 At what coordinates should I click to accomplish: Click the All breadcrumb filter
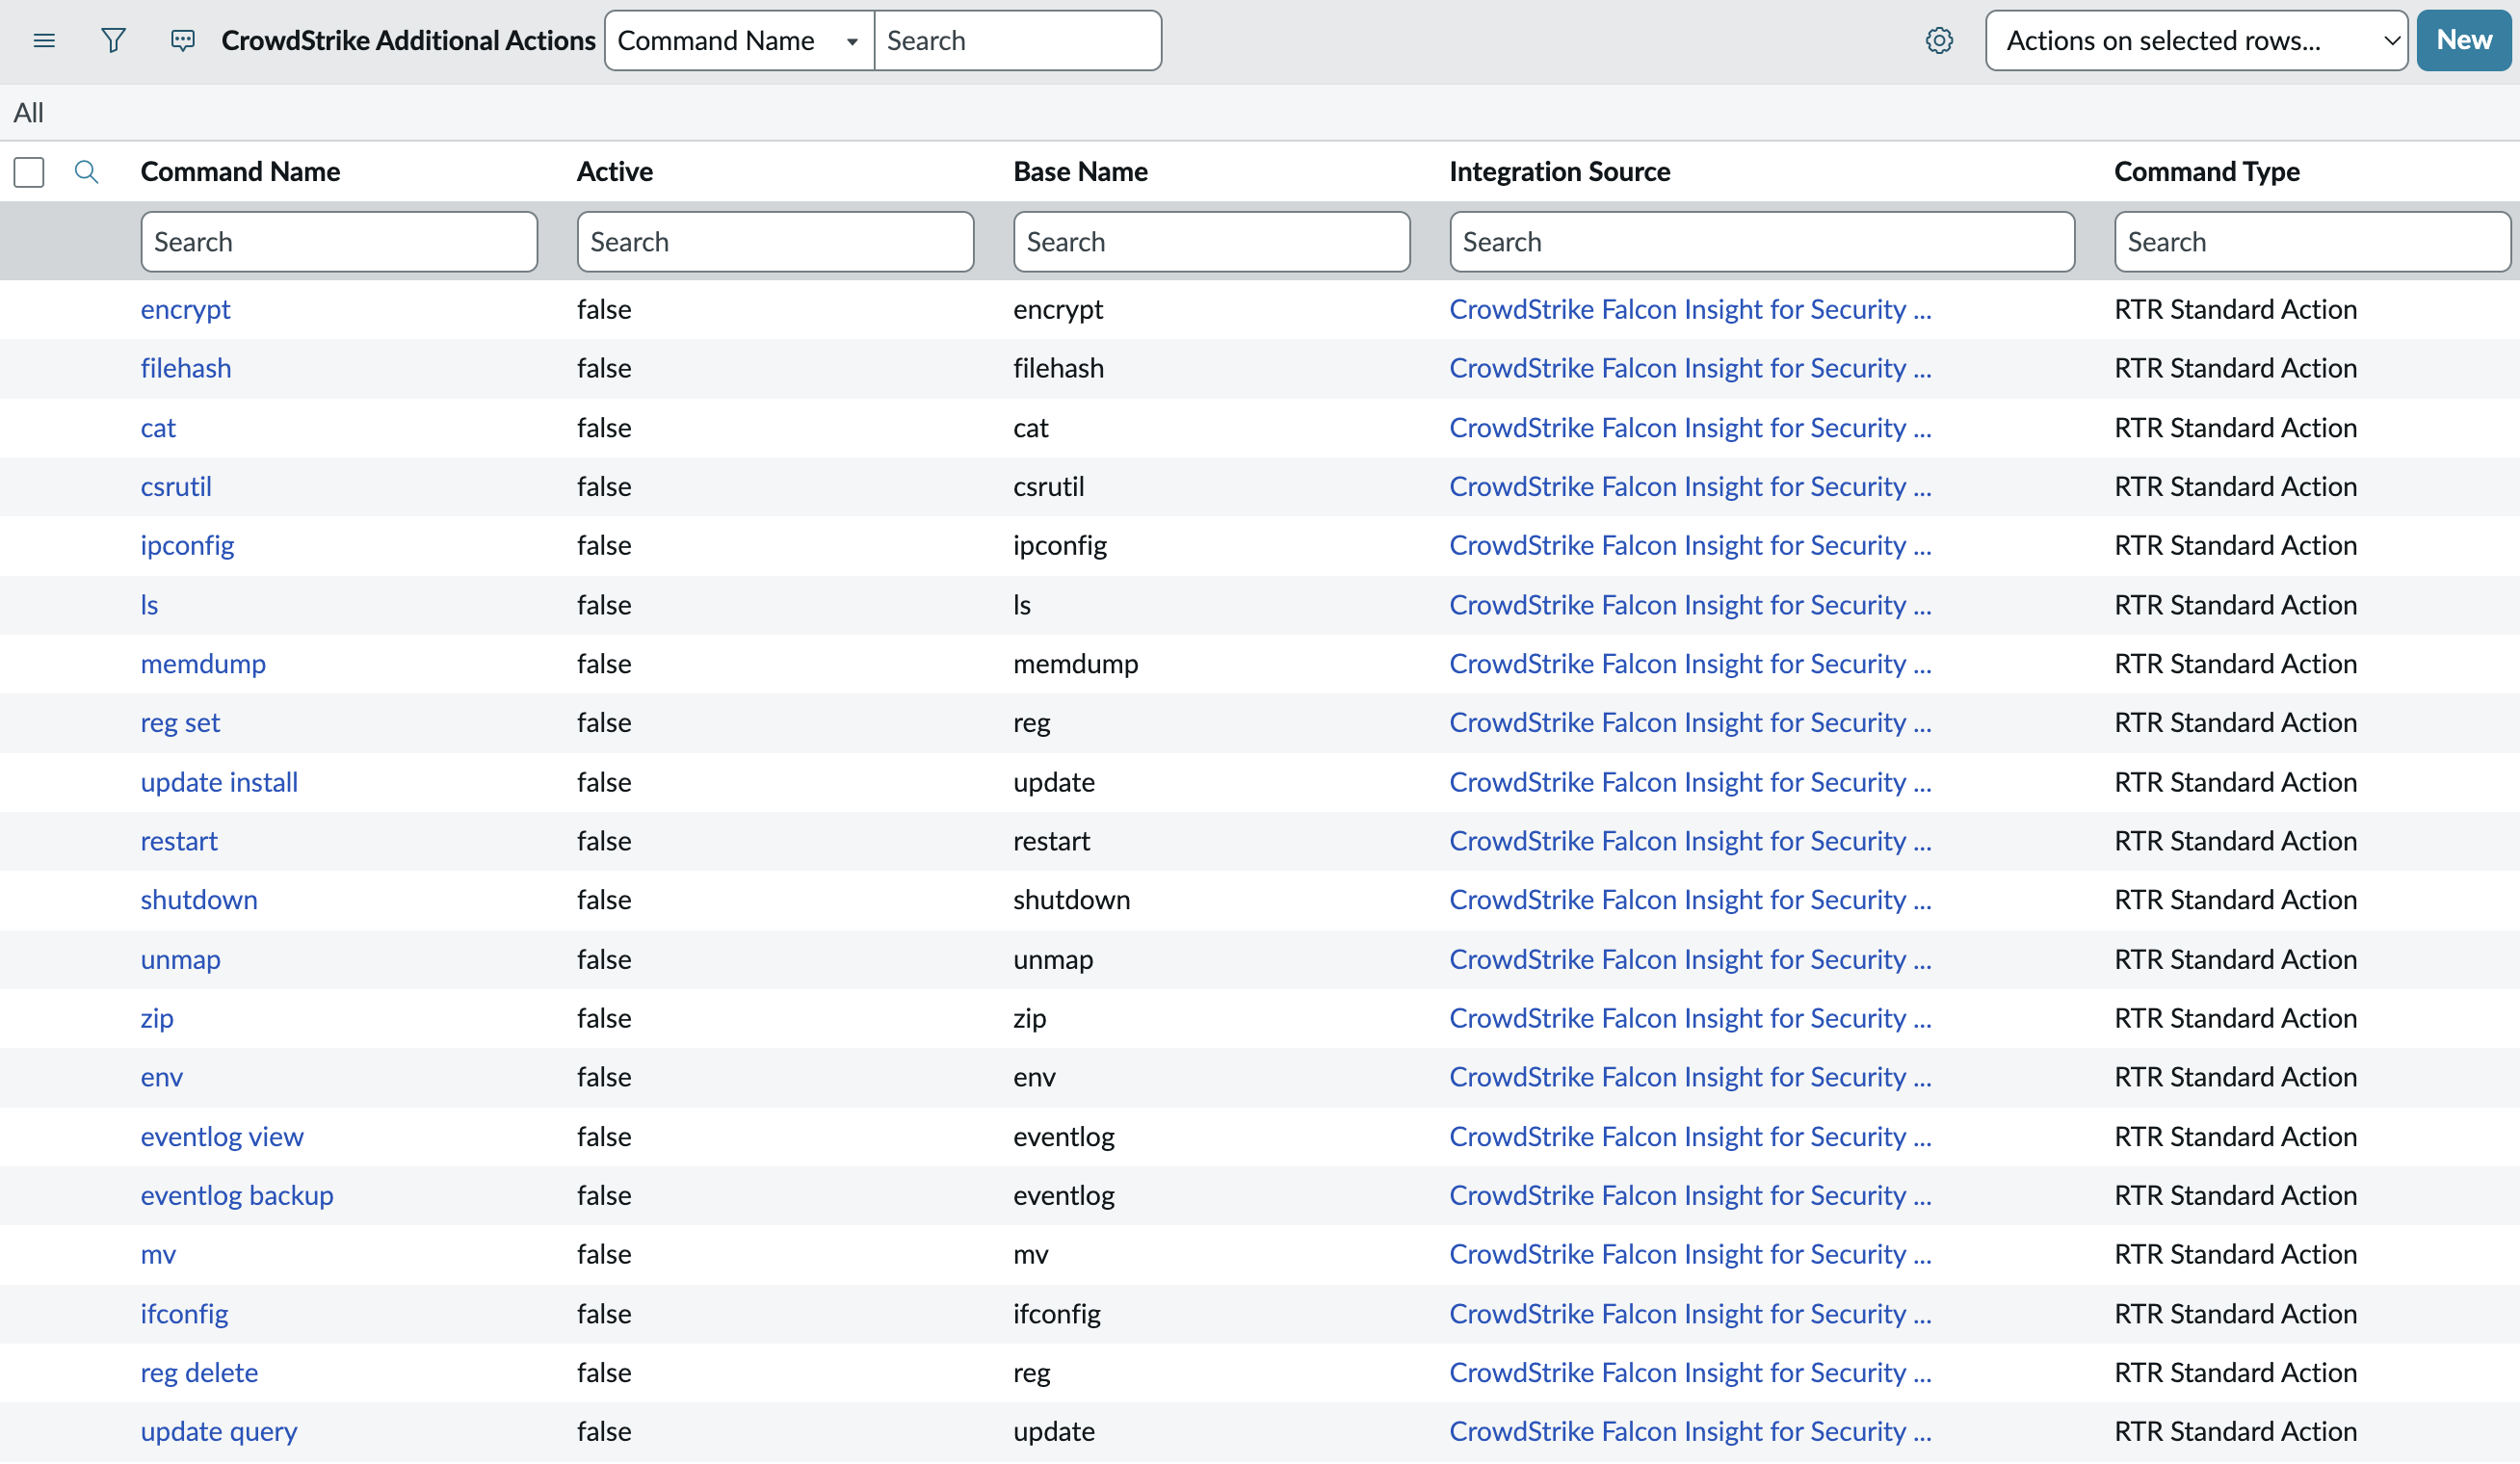28,113
